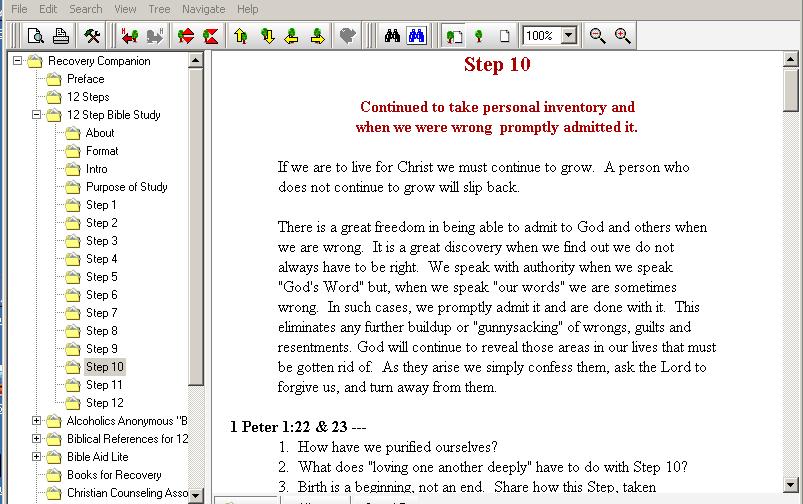
Task: Toggle the tree-only view button
Action: point(479,36)
